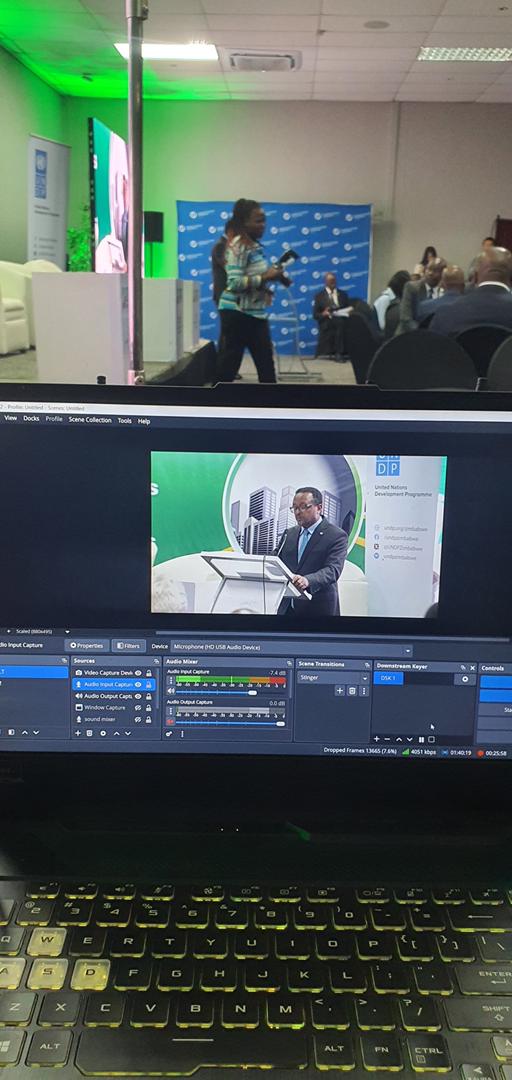Open the Audio Output Capture mixer options menu
Screen dimensions: 512x1080
coord(170,711)
